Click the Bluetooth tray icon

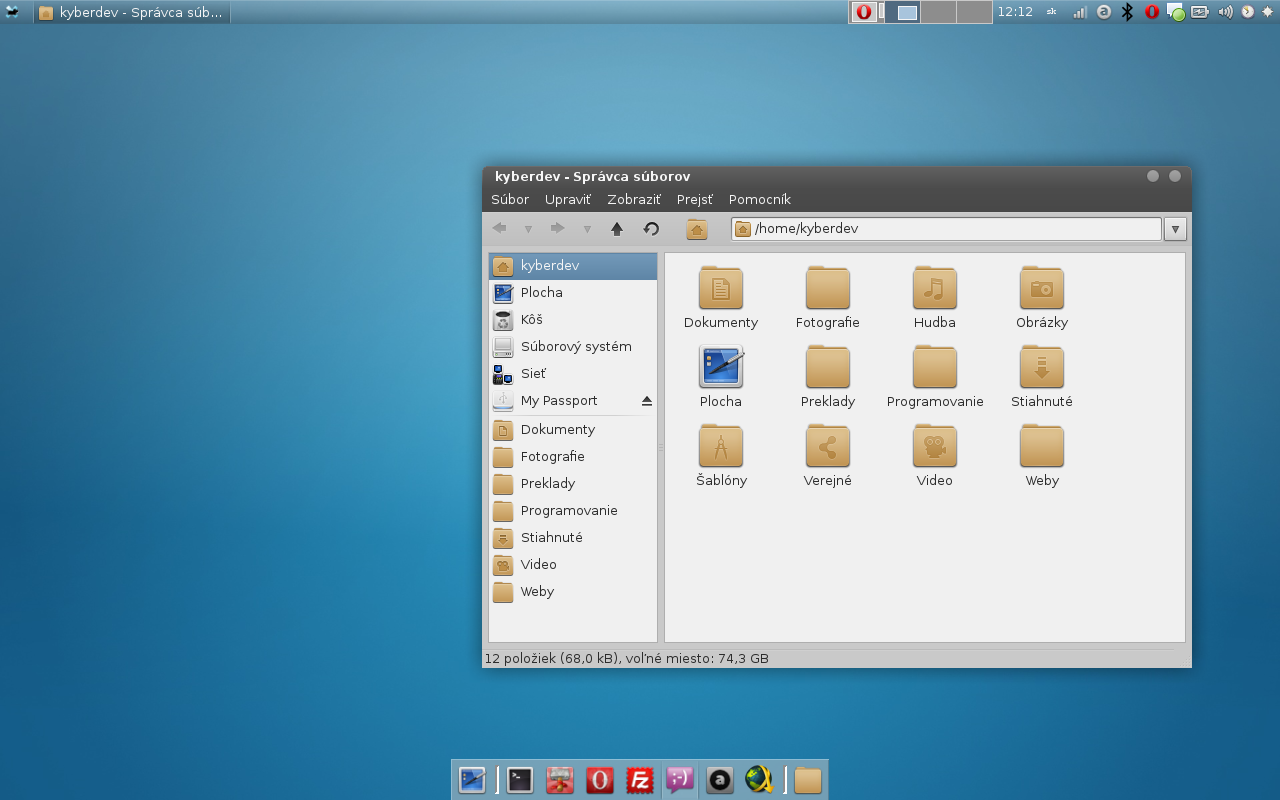1128,12
